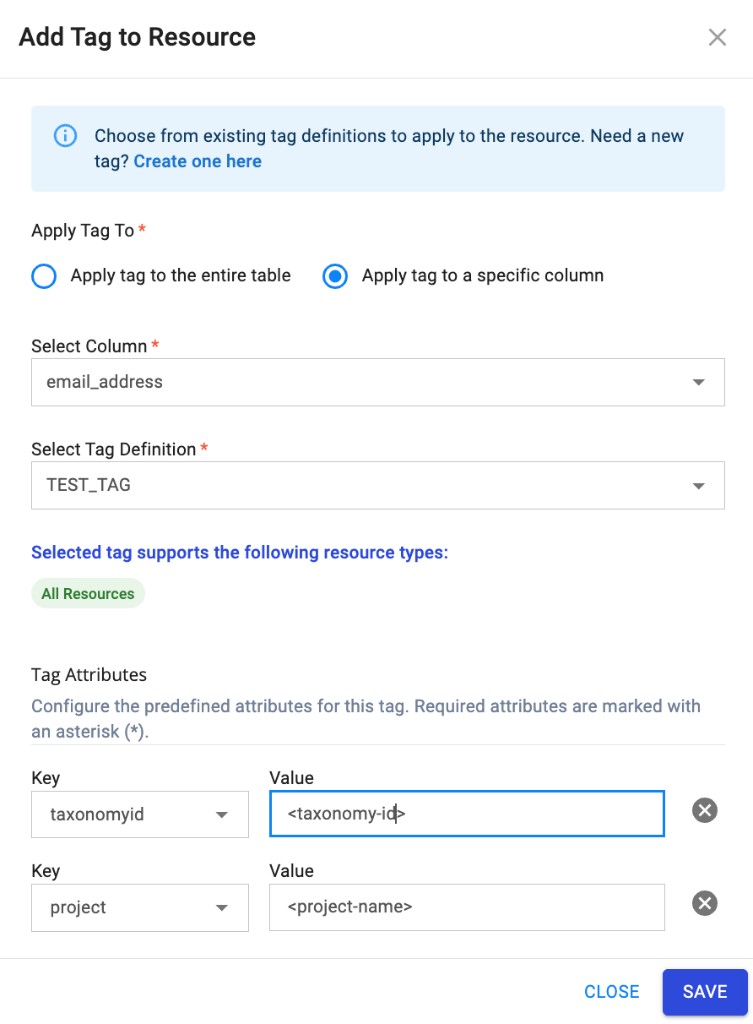Click the project-name Value input field

[467, 907]
